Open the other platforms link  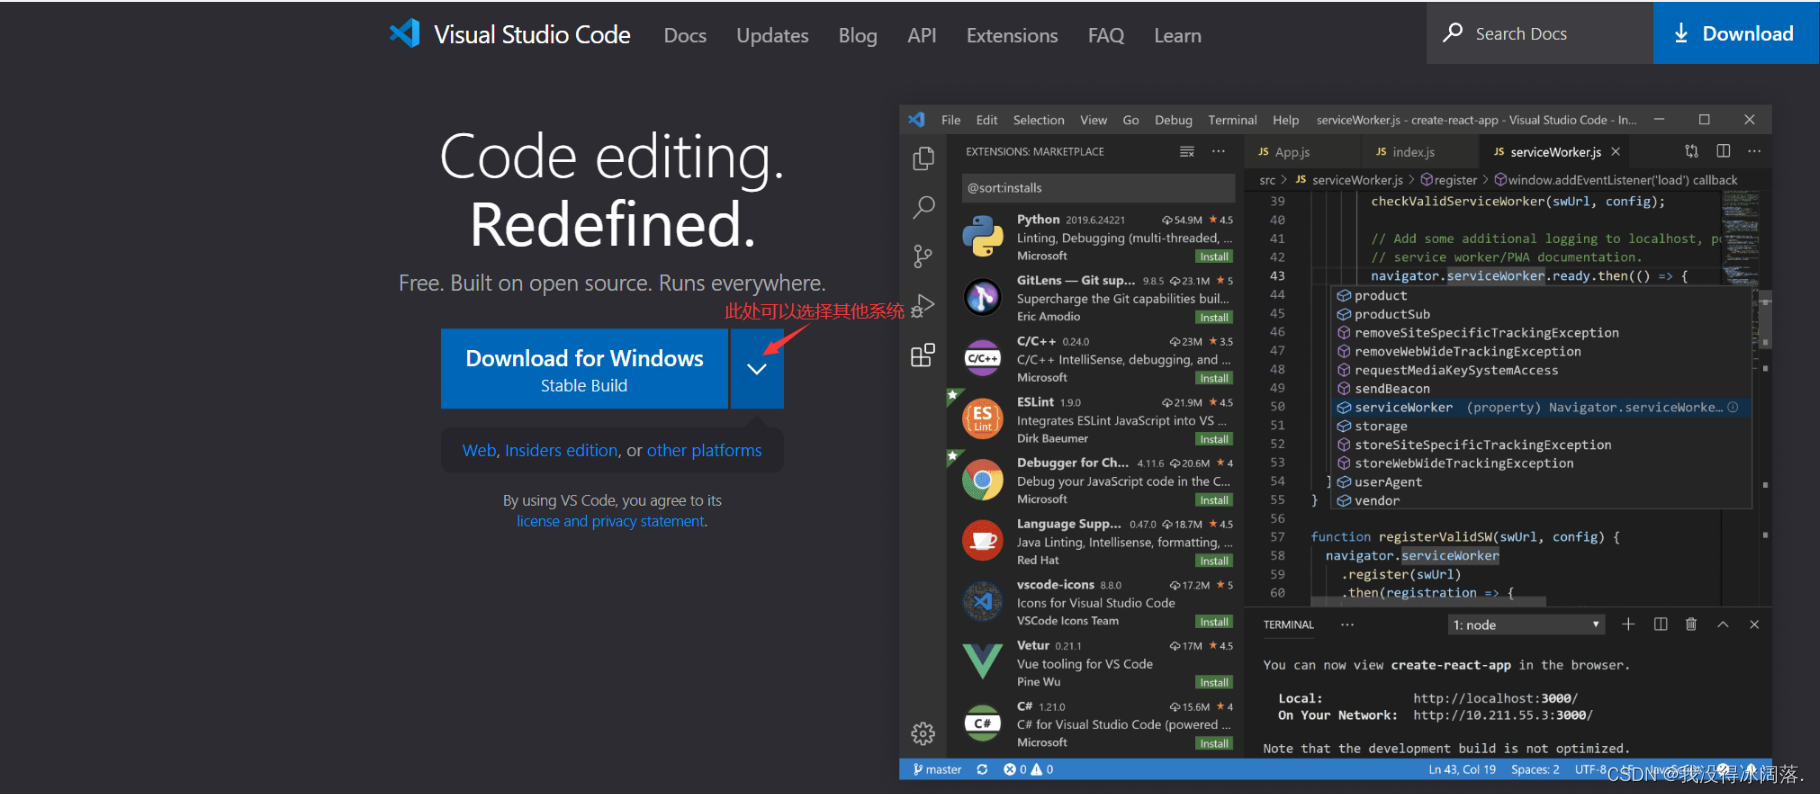704,450
